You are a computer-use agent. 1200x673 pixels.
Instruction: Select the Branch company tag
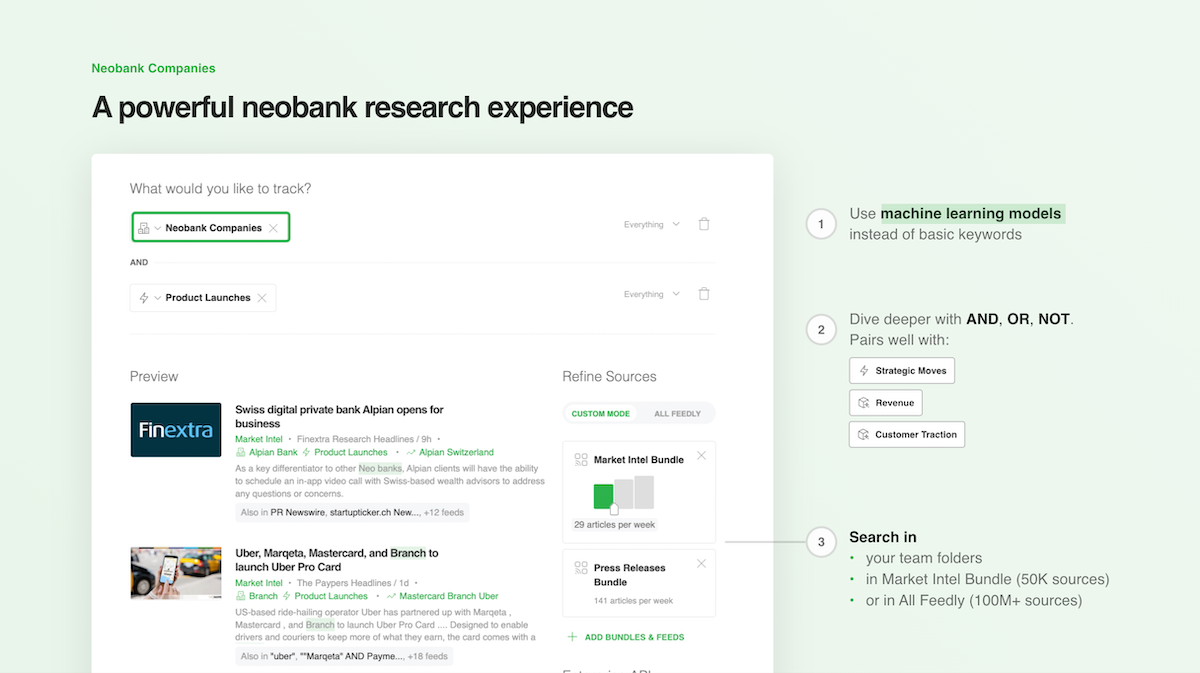click(x=263, y=597)
